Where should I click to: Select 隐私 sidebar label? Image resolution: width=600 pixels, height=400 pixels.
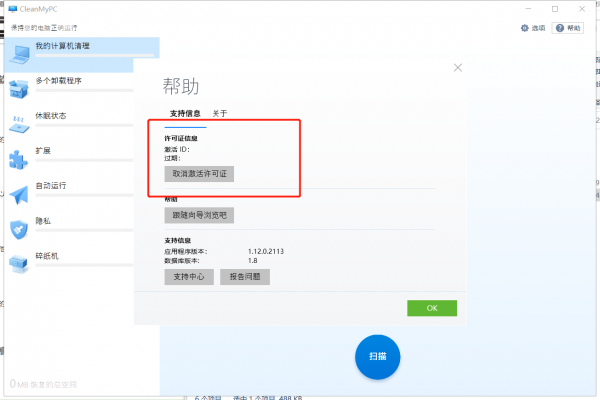coord(43,221)
